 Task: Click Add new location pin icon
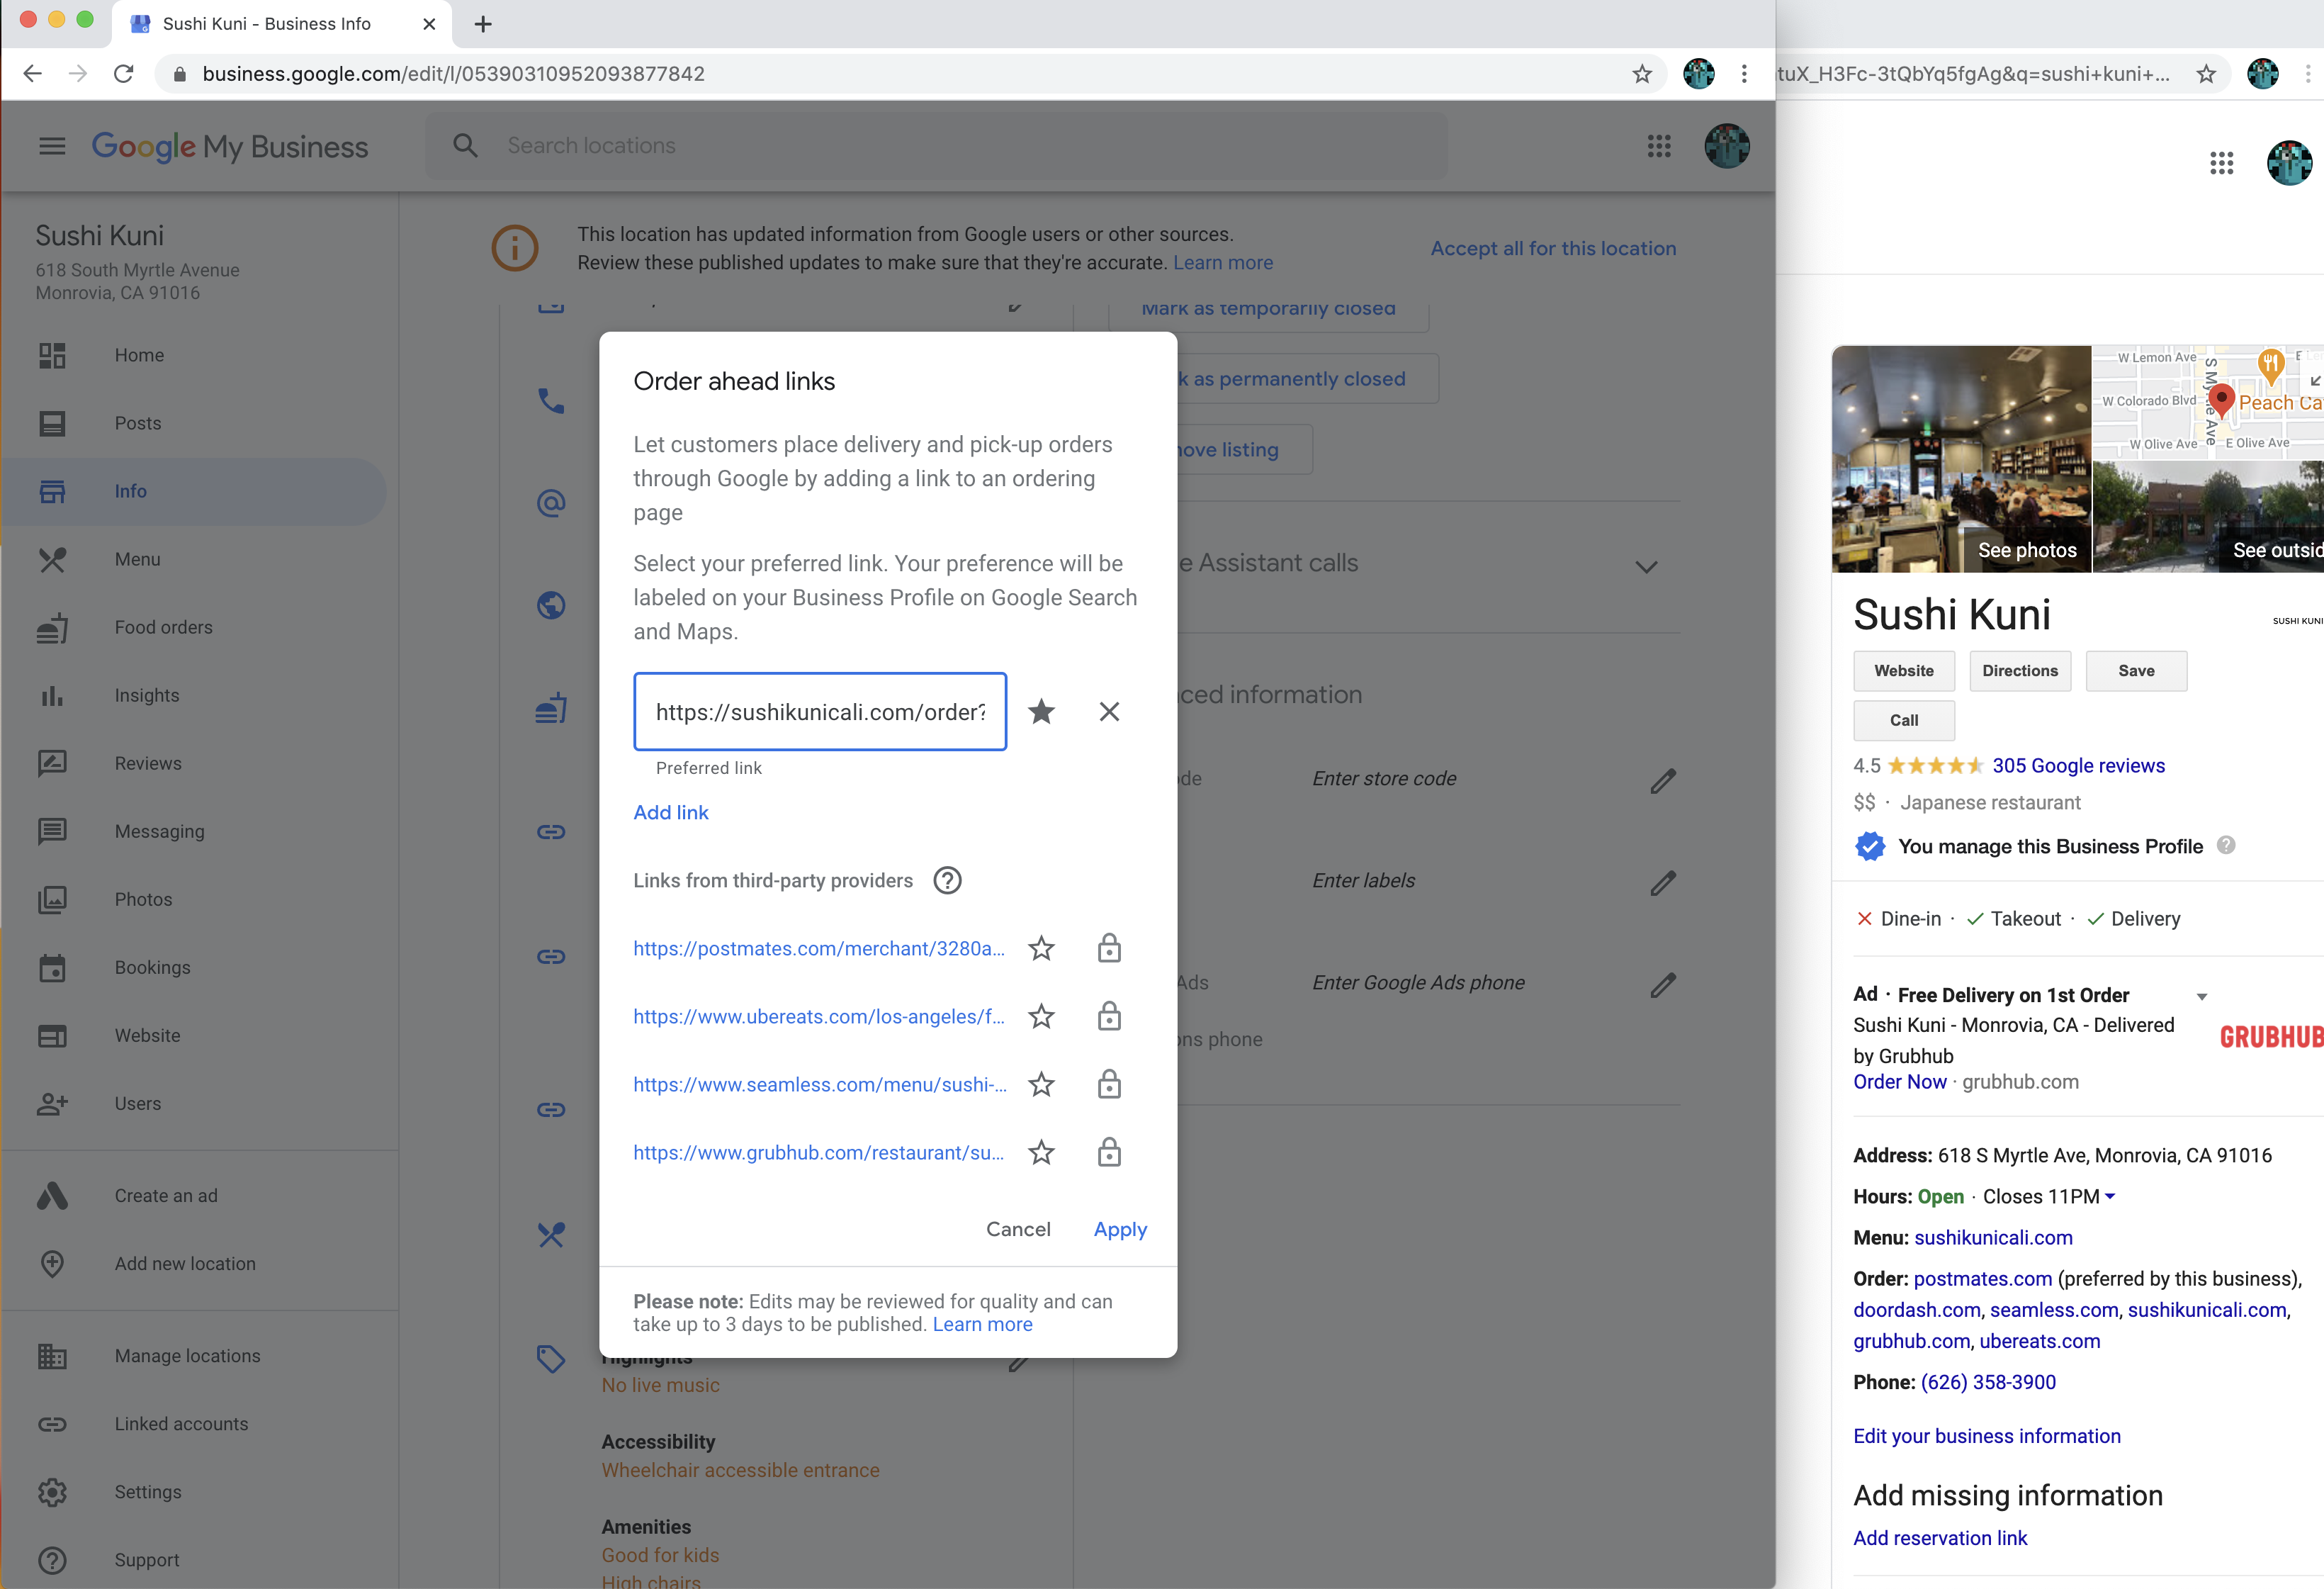tap(52, 1263)
